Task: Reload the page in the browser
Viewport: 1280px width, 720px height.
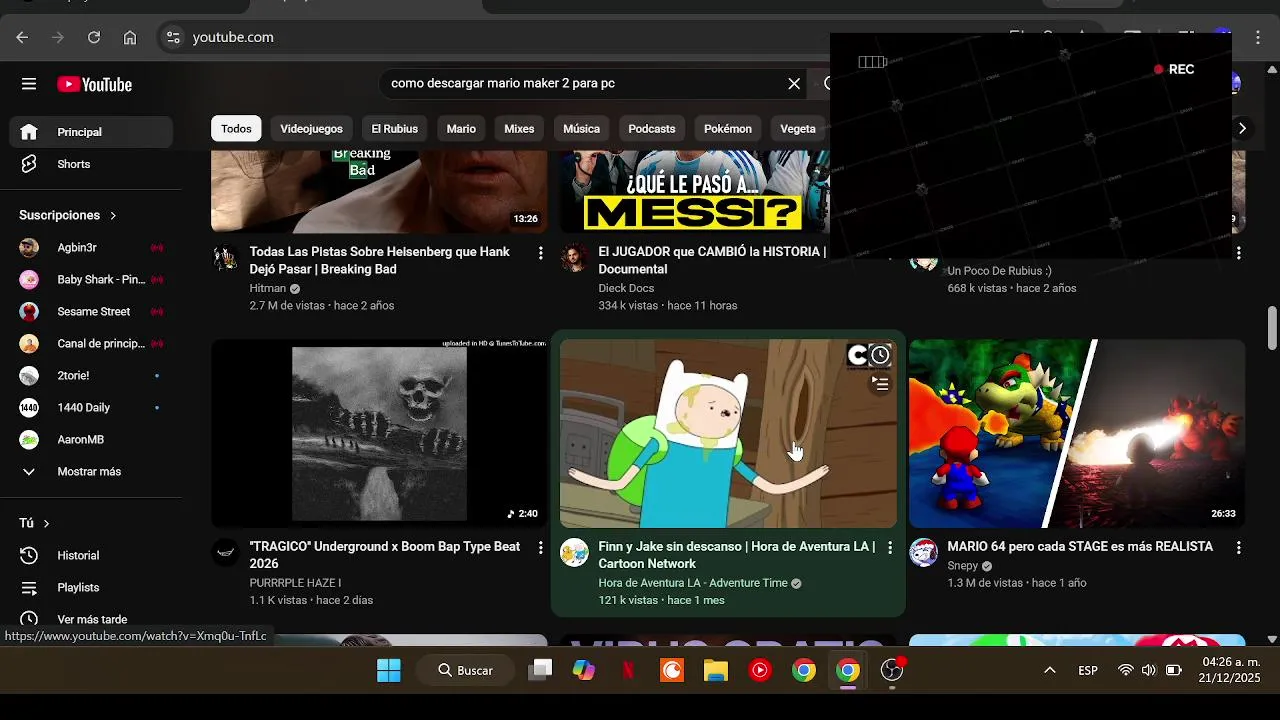Action: point(94,37)
